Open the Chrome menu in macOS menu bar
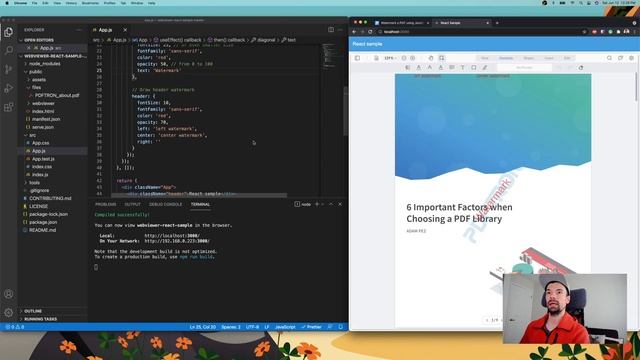 click(20, 3)
